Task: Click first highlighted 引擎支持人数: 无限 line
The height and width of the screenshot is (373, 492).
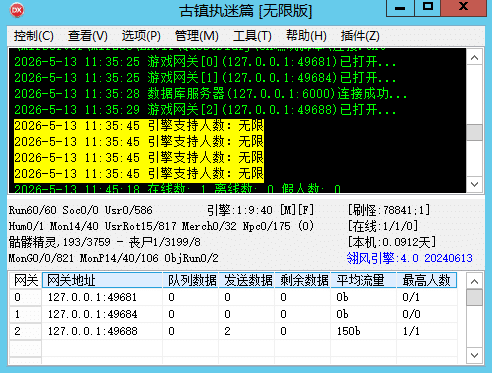Action: tap(139, 126)
